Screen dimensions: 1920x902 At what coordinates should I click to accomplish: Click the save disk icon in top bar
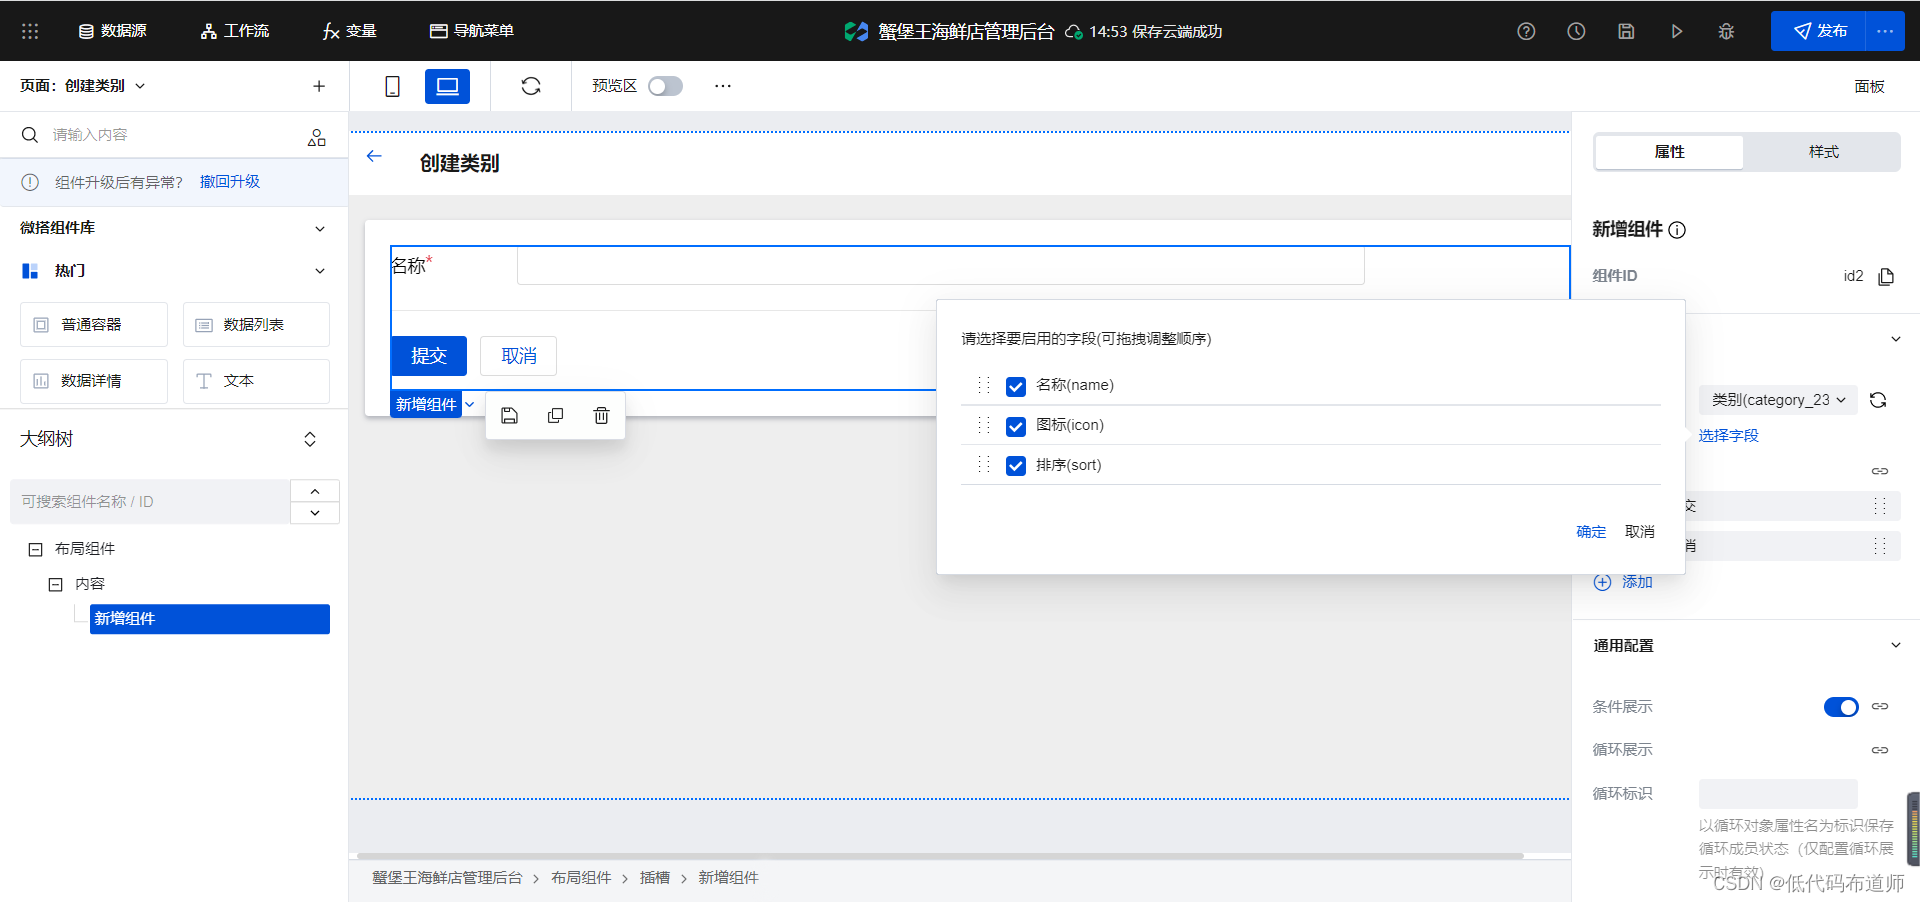[1626, 31]
